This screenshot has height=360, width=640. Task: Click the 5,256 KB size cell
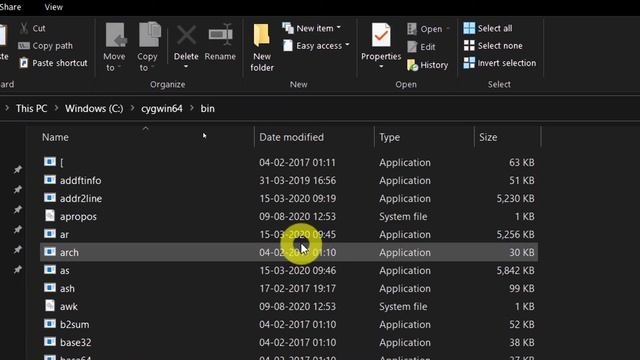click(515, 234)
